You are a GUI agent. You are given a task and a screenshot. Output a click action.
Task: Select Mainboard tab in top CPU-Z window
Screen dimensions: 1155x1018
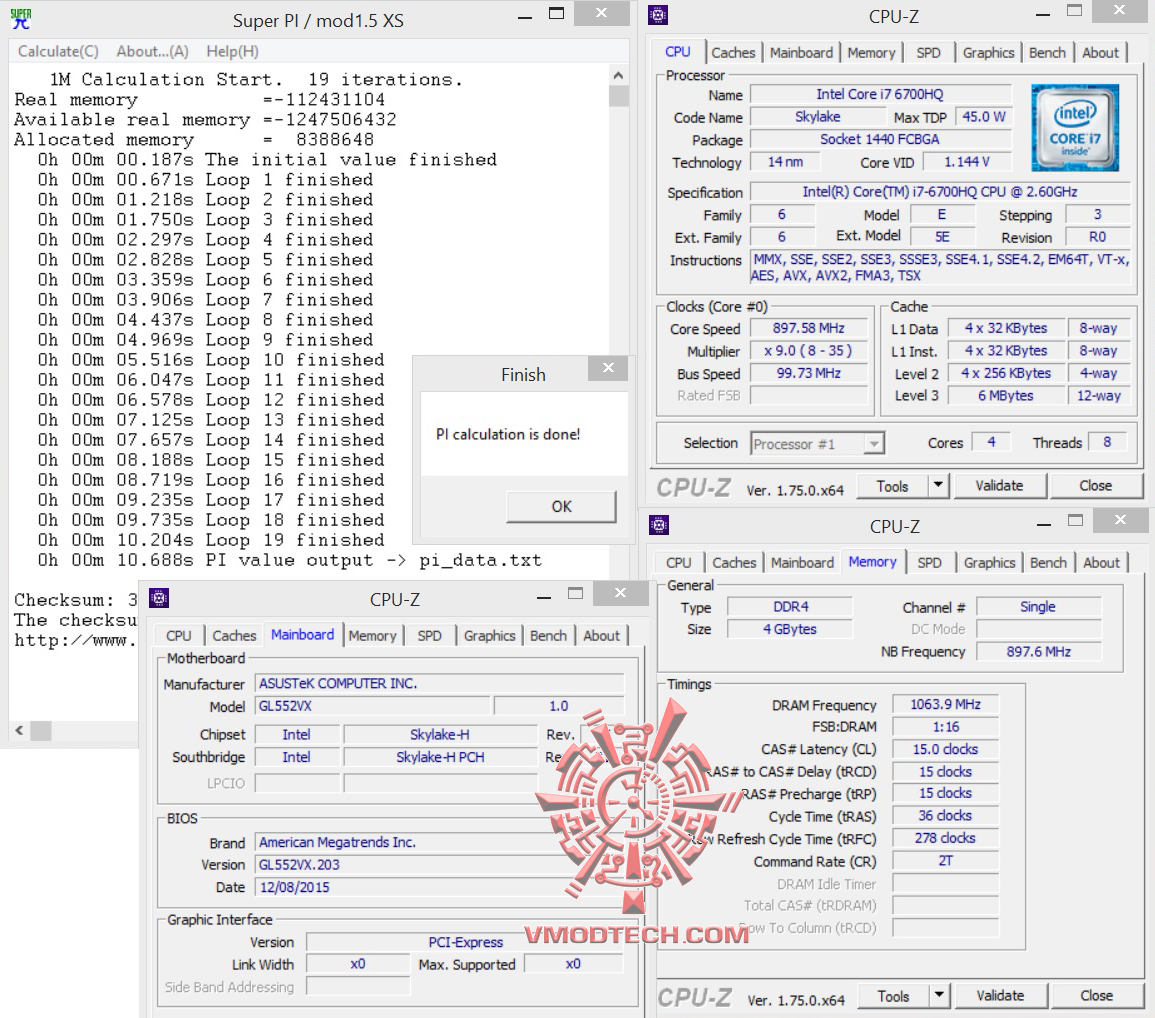point(801,53)
